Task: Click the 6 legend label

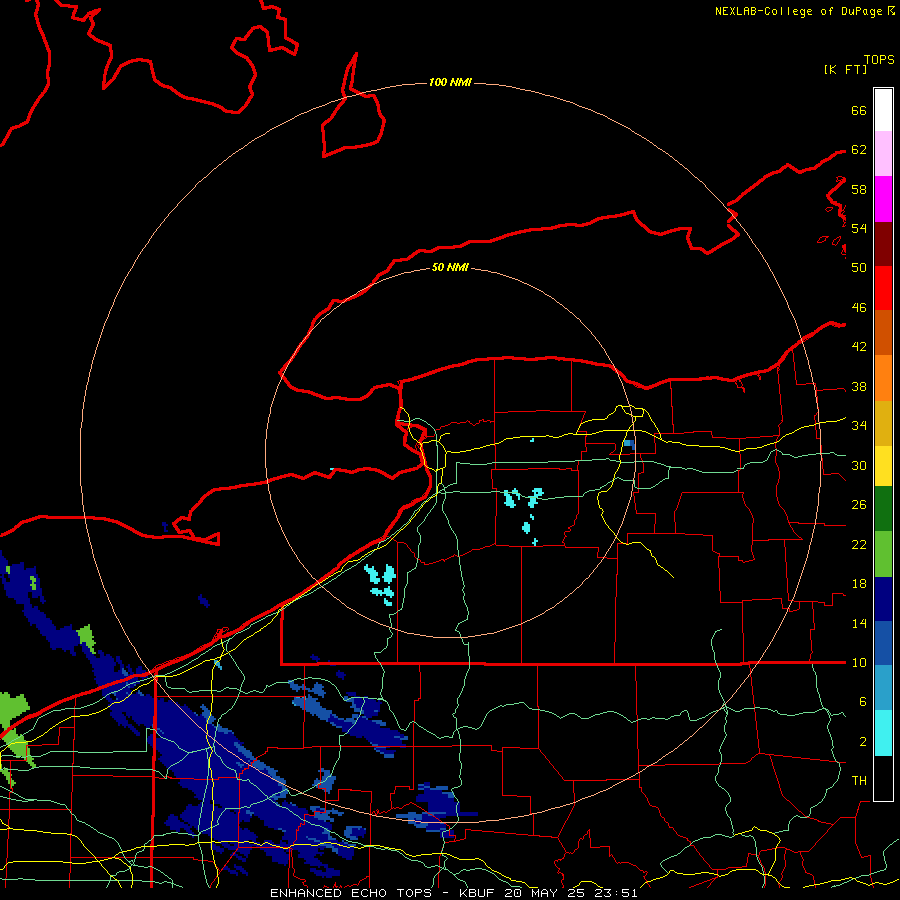Action: pos(862,702)
